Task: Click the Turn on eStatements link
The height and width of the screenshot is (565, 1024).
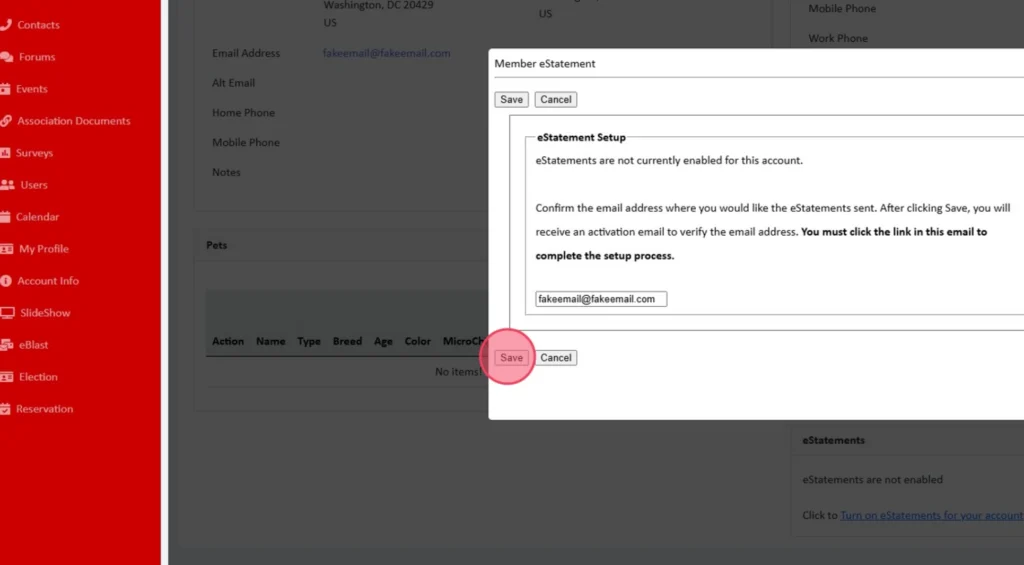Action: [931, 515]
